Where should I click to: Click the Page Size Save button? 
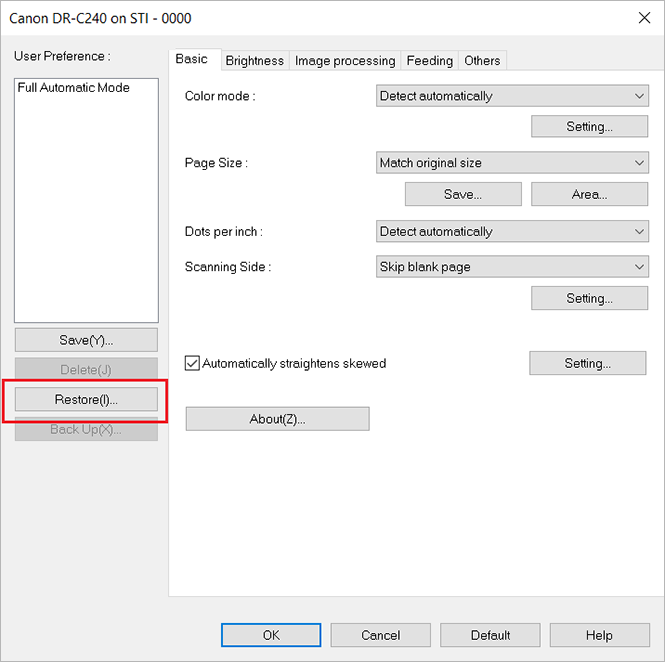[x=463, y=194]
